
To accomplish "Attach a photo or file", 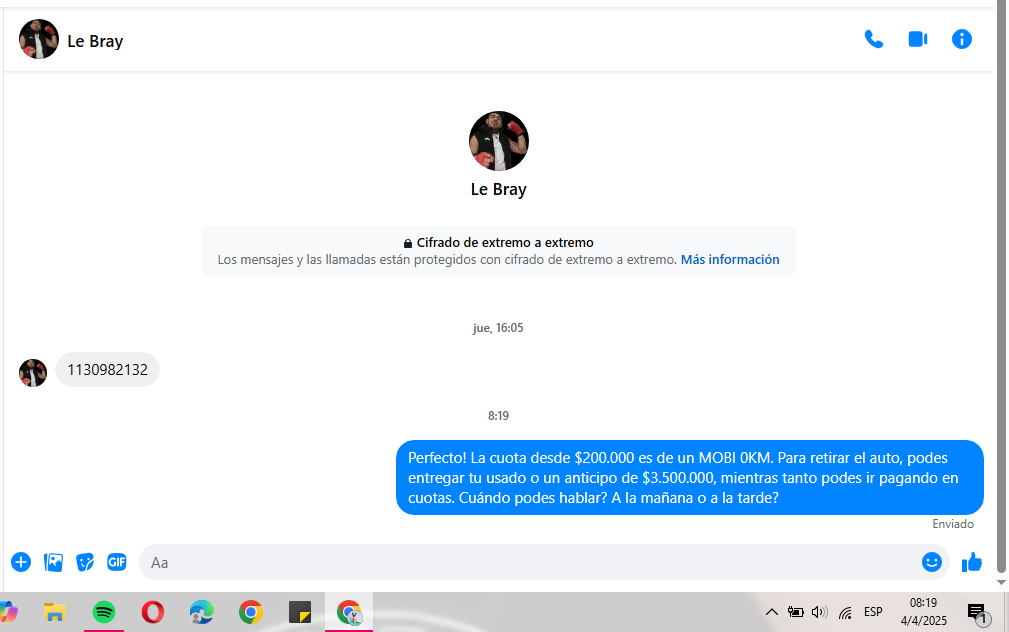I will coord(53,562).
